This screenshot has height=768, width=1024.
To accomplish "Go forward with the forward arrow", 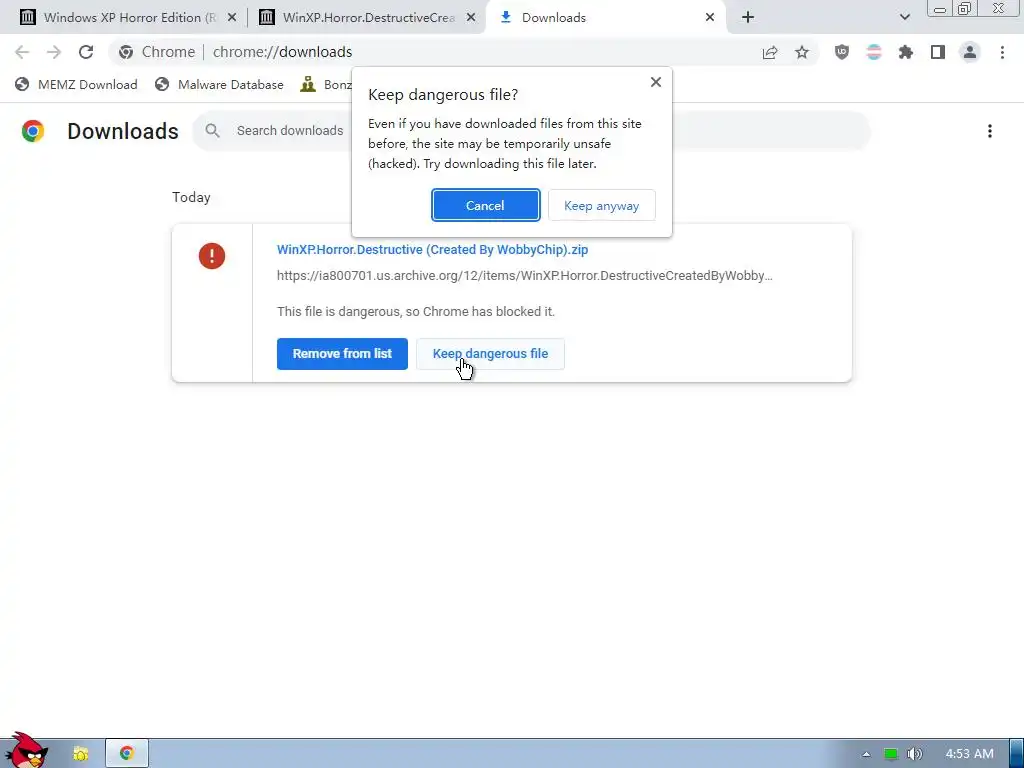I will (x=54, y=52).
